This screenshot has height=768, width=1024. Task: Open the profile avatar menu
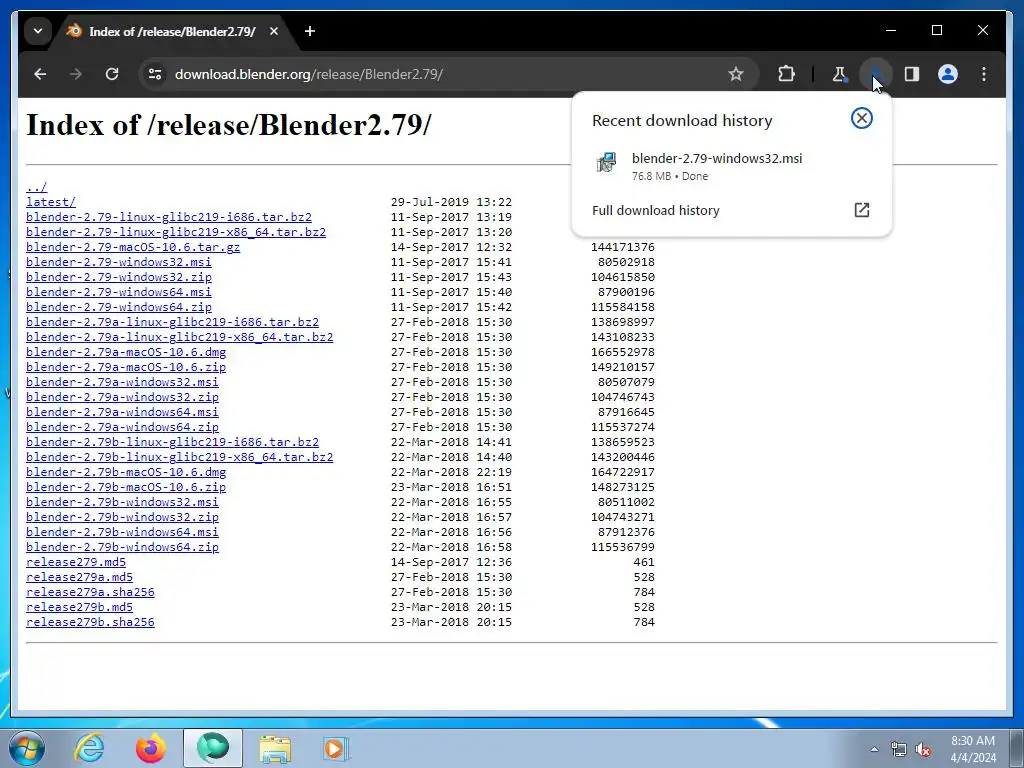pyautogui.click(x=948, y=74)
